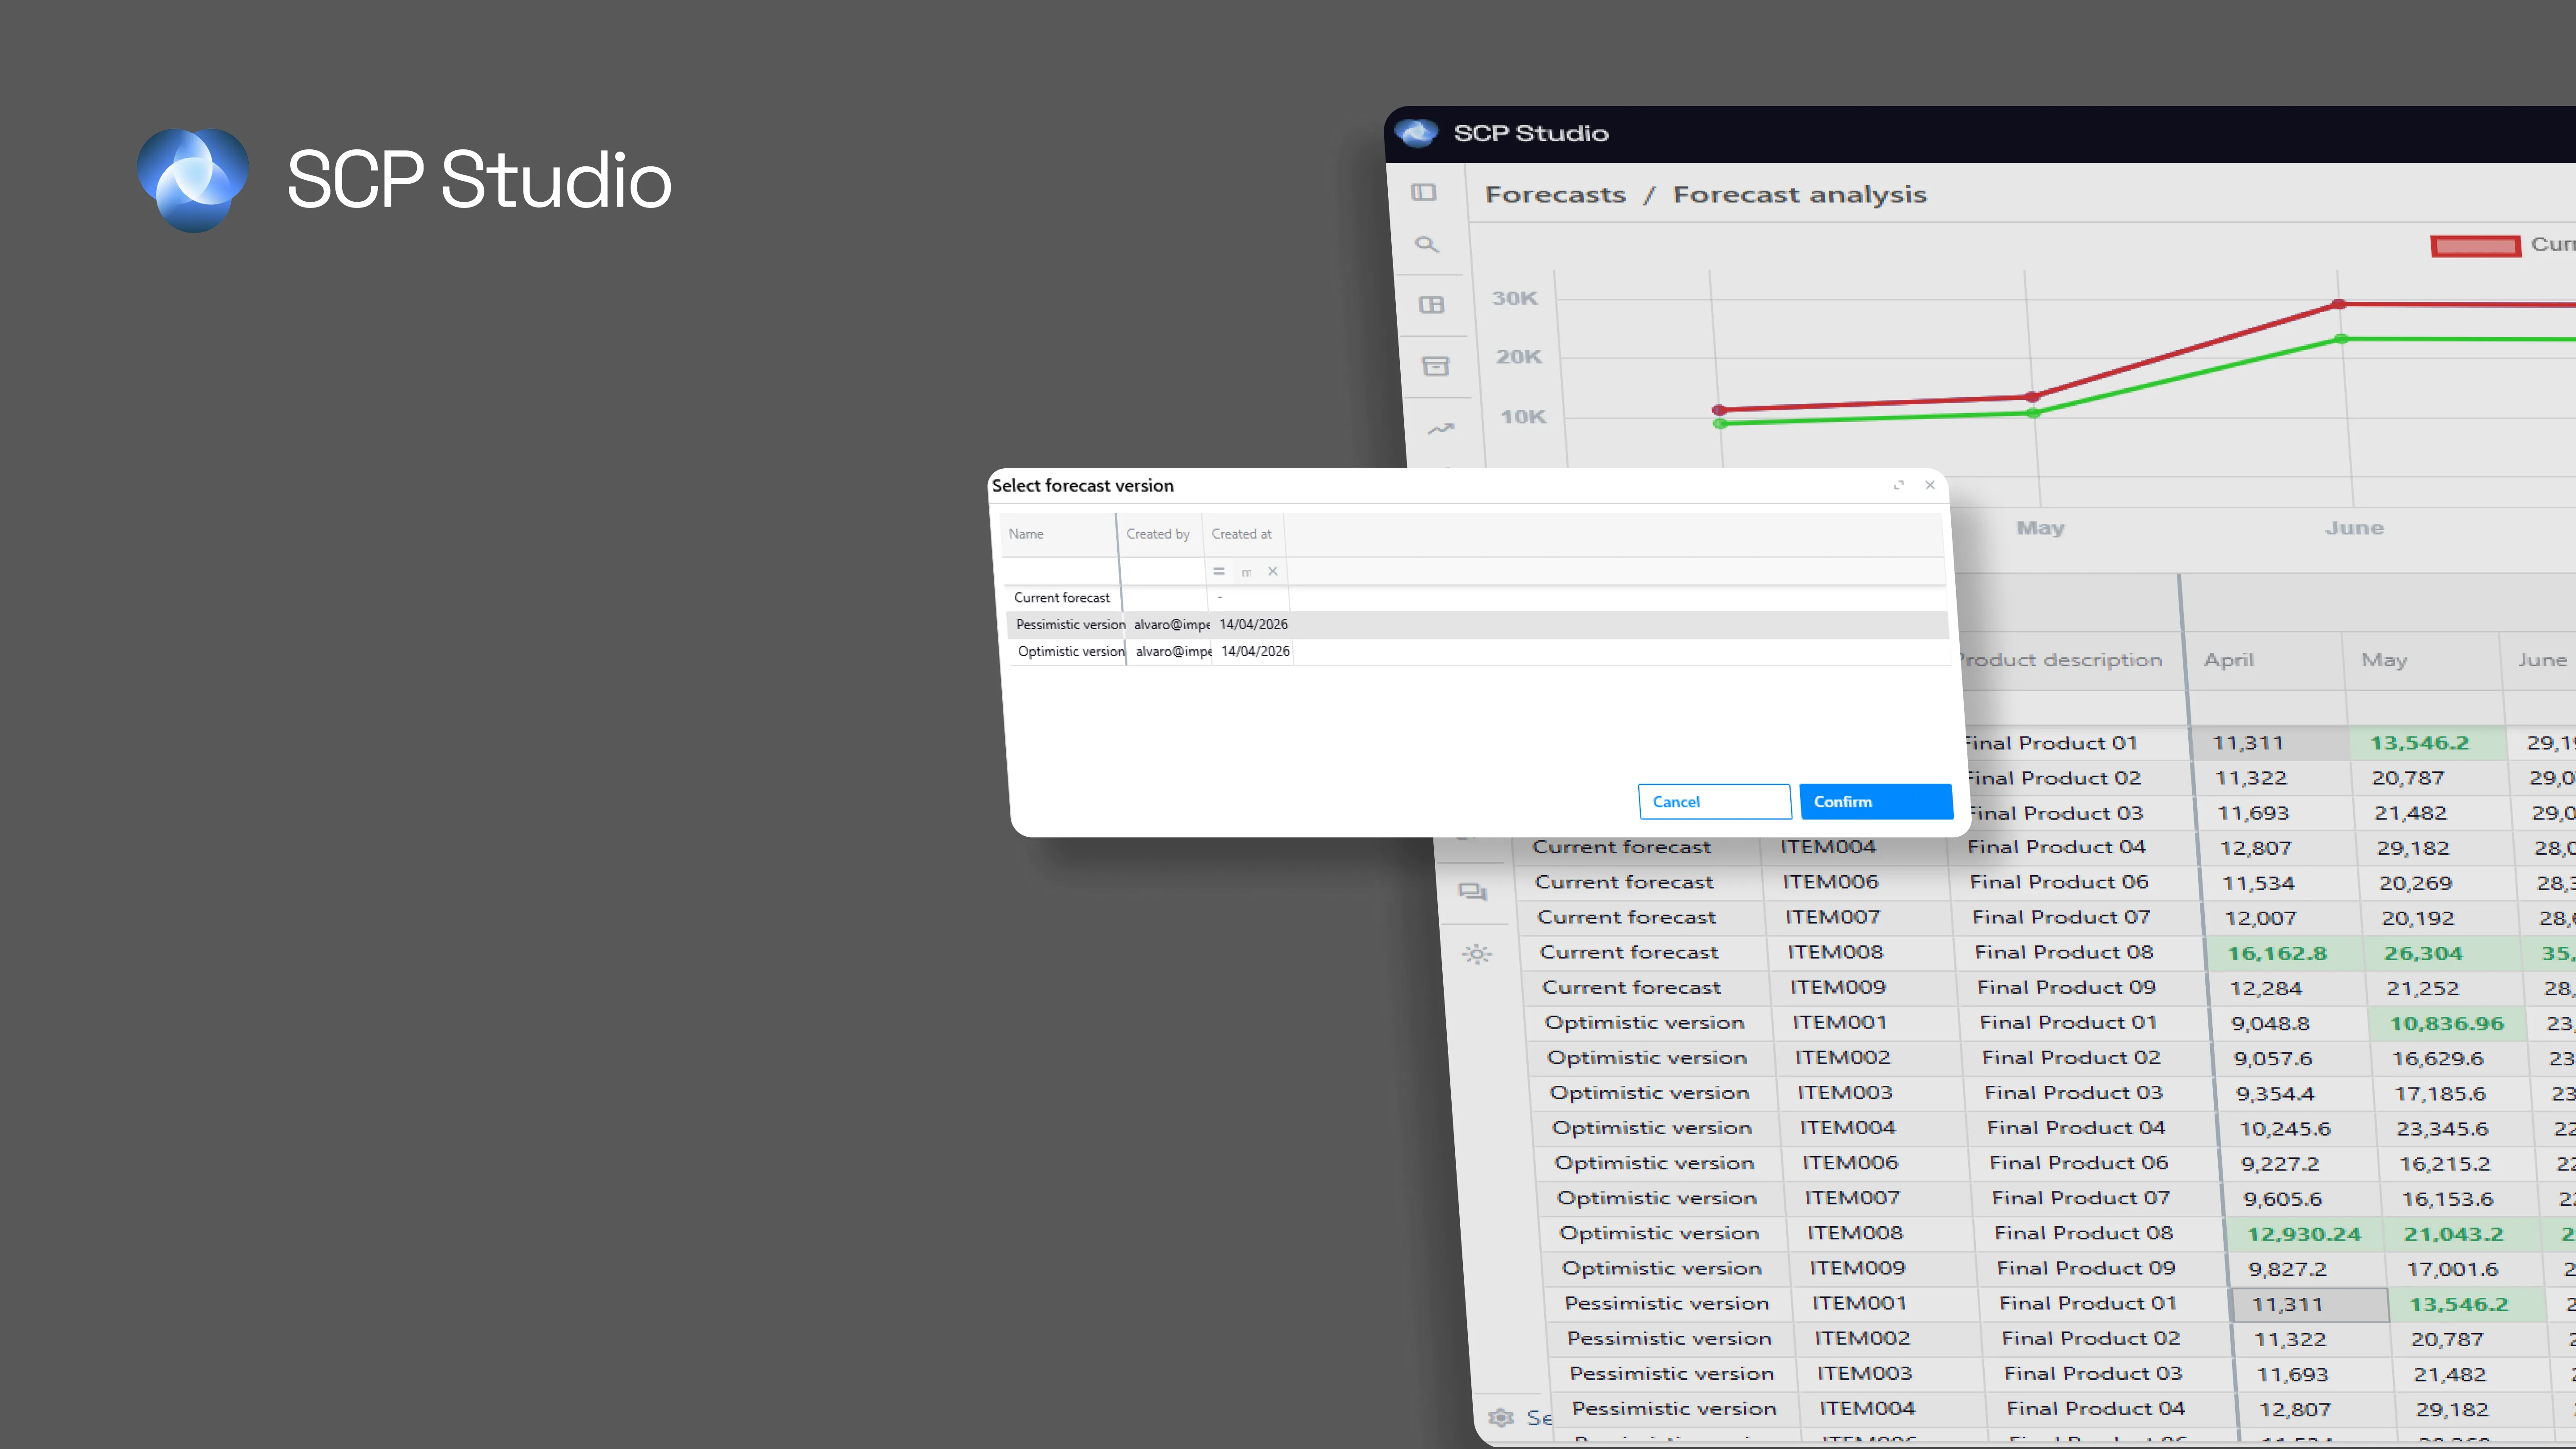Viewport: 2576px width, 1449px height.
Task: Click the red data point above May
Action: (x=2032, y=397)
